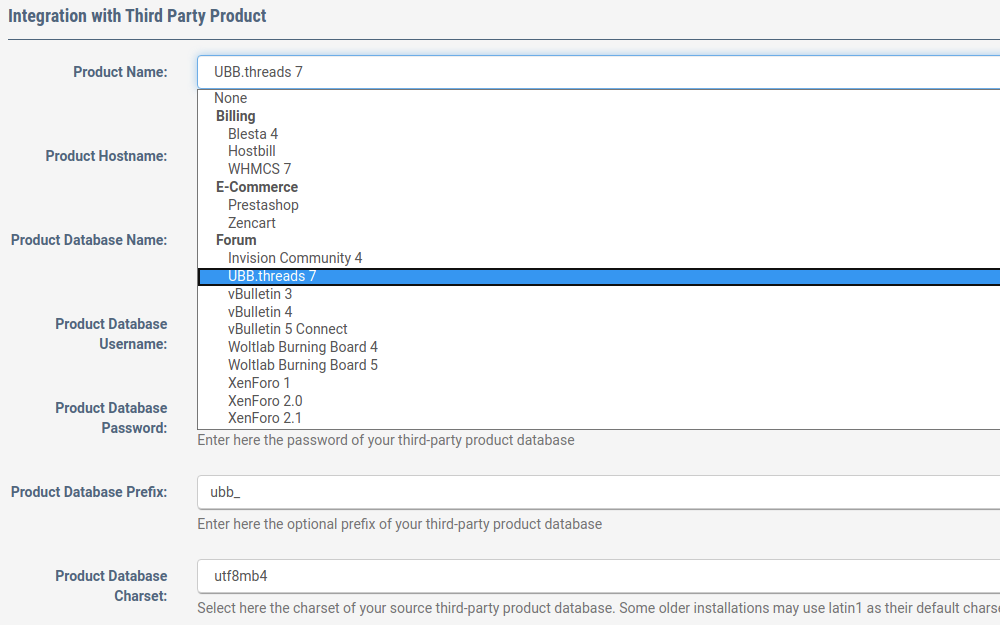Click the Product Database Password label

pyautogui.click(x=111, y=418)
